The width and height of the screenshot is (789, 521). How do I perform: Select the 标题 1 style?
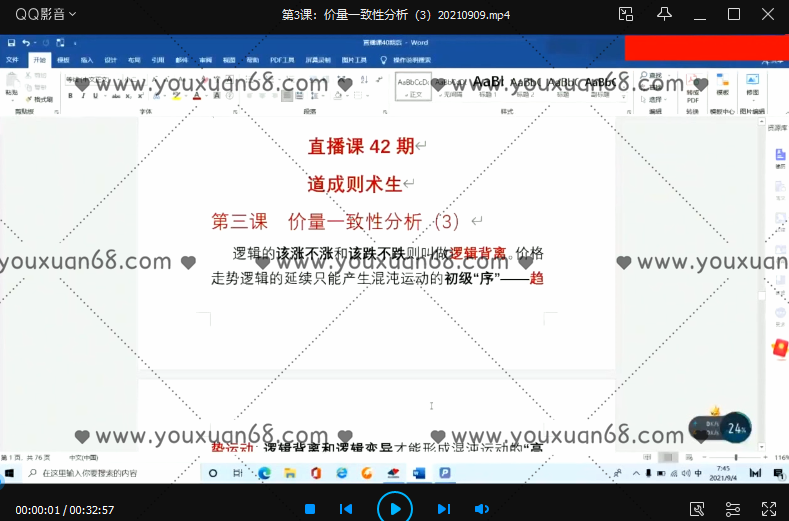click(x=487, y=87)
